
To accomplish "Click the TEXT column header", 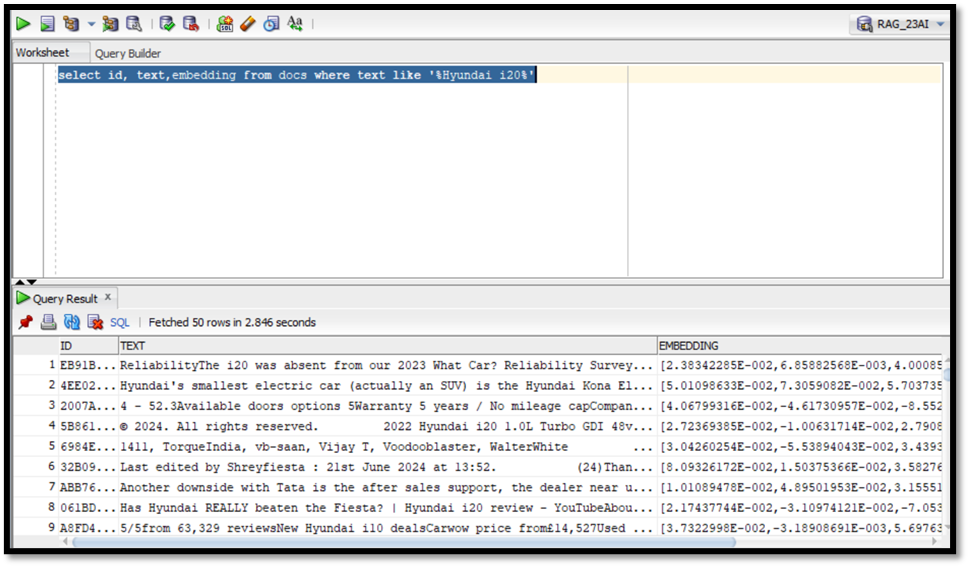I will click(387, 346).
